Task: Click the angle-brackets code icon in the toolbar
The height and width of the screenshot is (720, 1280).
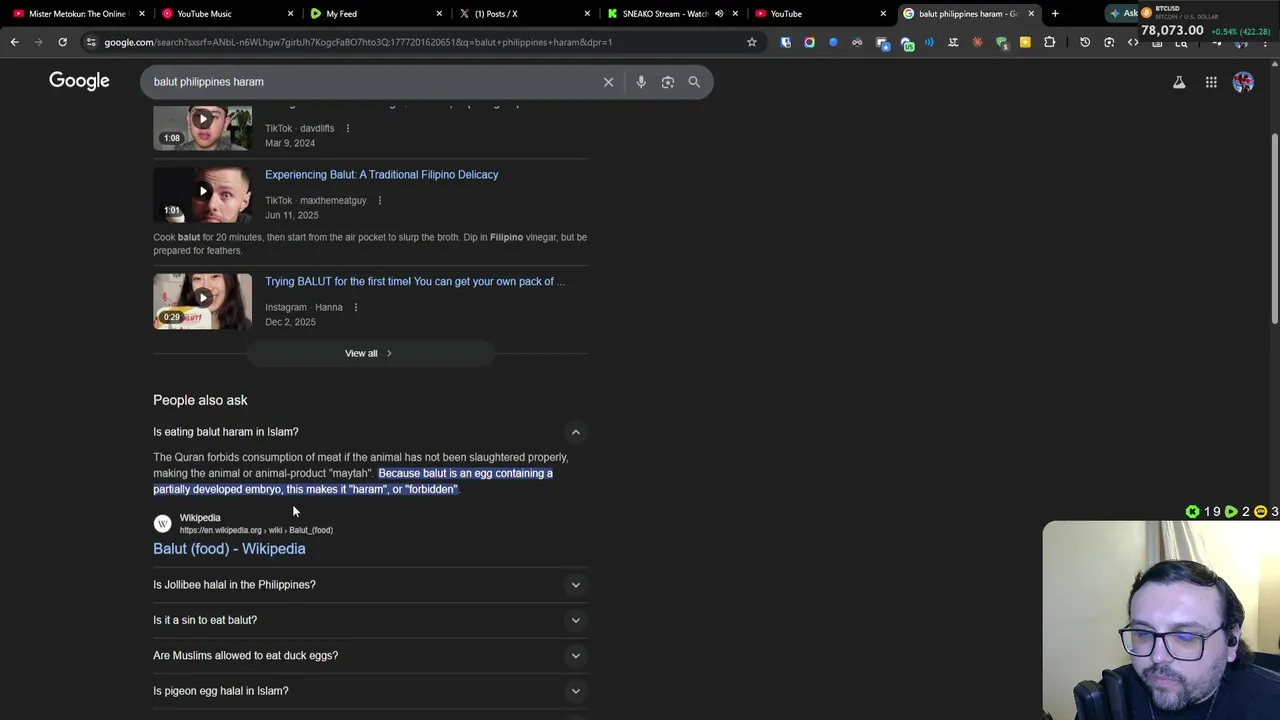Action: pyautogui.click(x=1133, y=42)
